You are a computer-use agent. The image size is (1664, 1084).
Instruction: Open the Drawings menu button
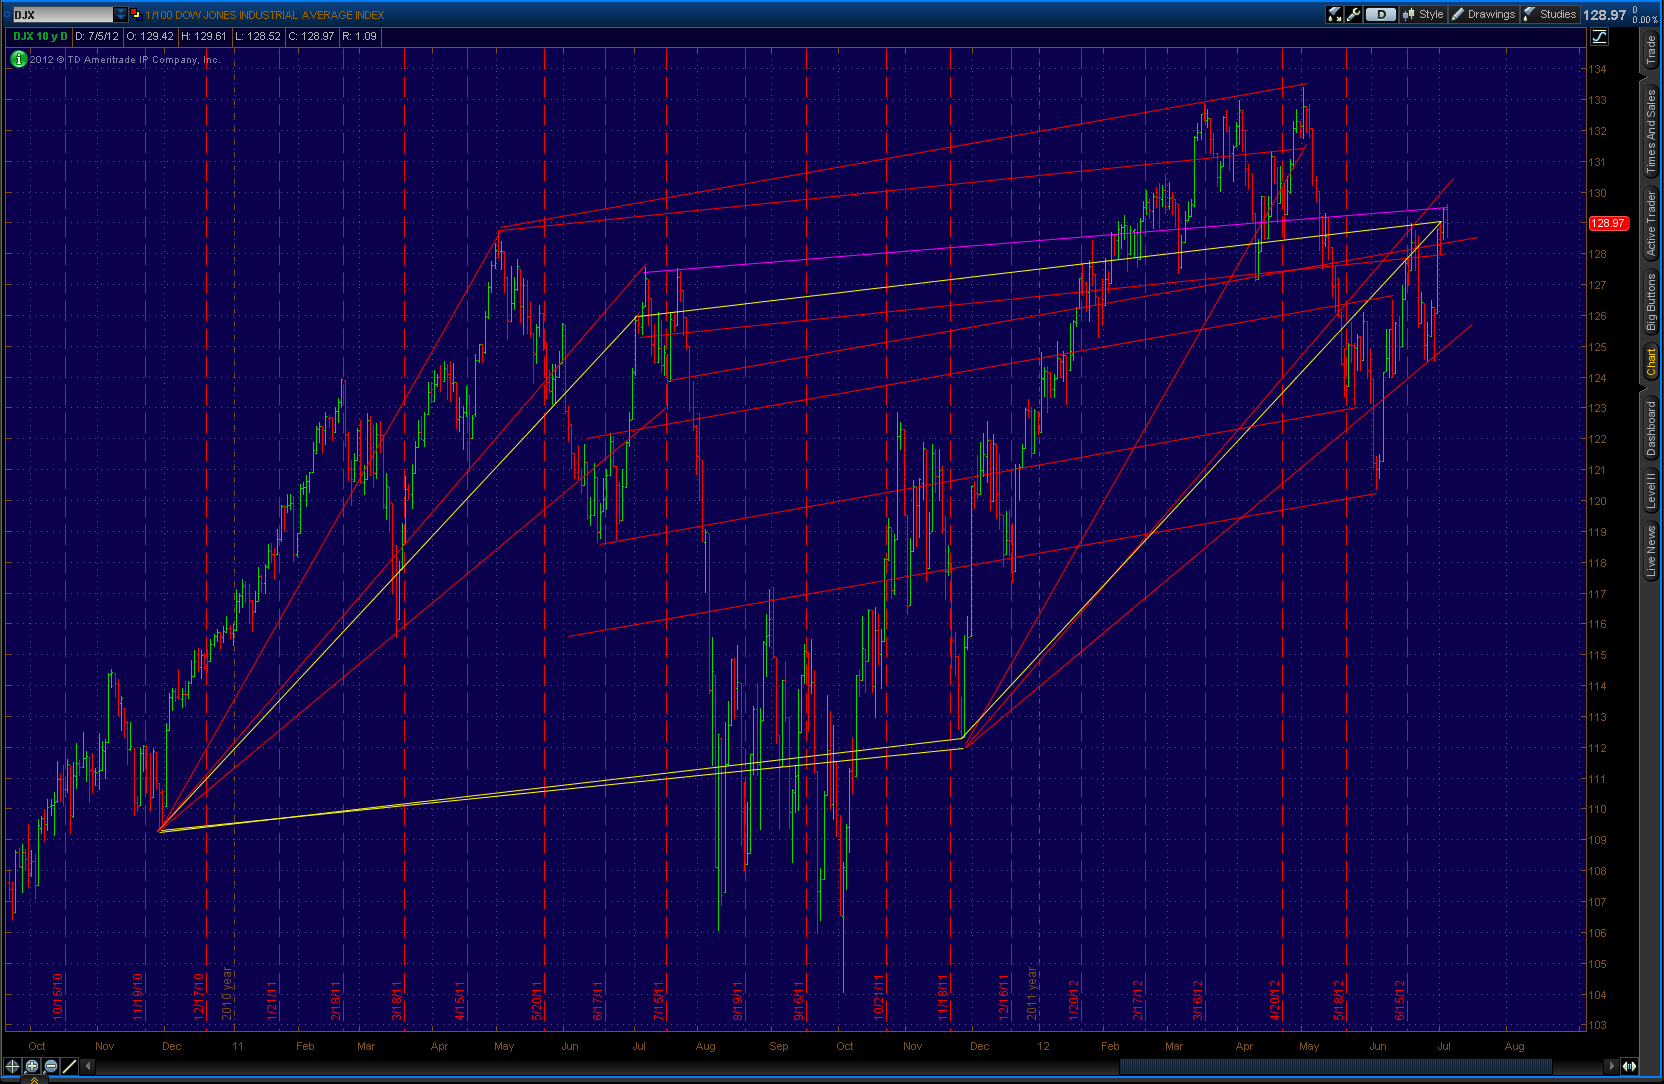1484,14
